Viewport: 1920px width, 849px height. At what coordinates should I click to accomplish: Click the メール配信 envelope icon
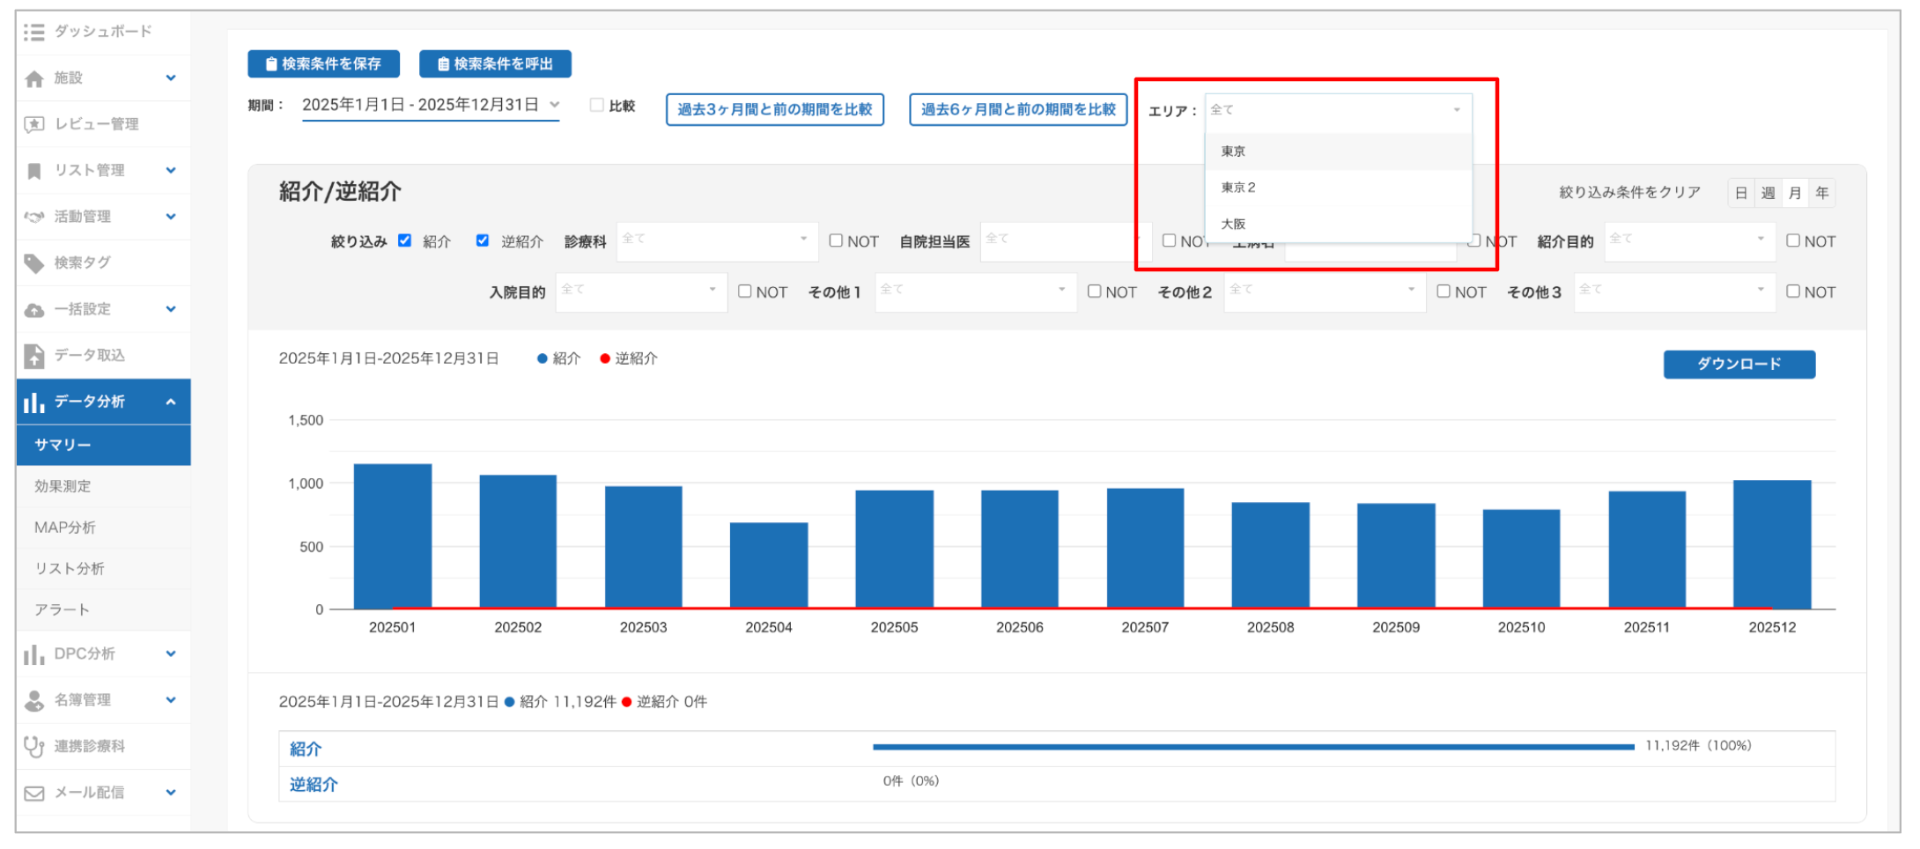pos(34,793)
